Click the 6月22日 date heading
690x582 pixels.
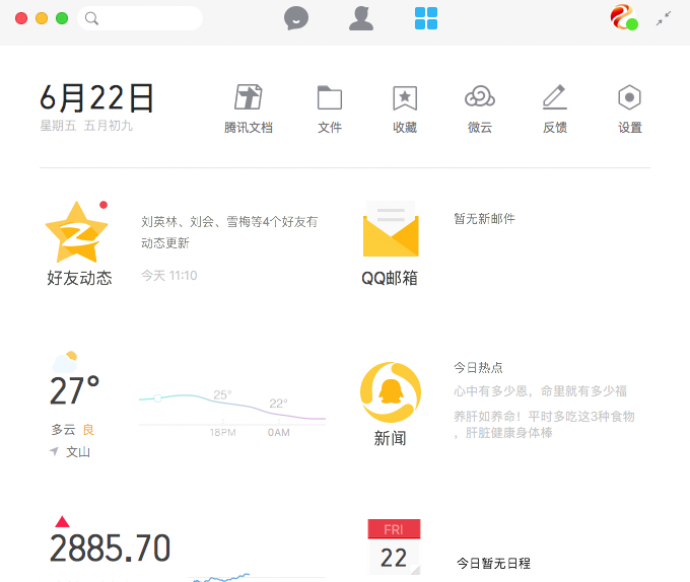(x=97, y=98)
